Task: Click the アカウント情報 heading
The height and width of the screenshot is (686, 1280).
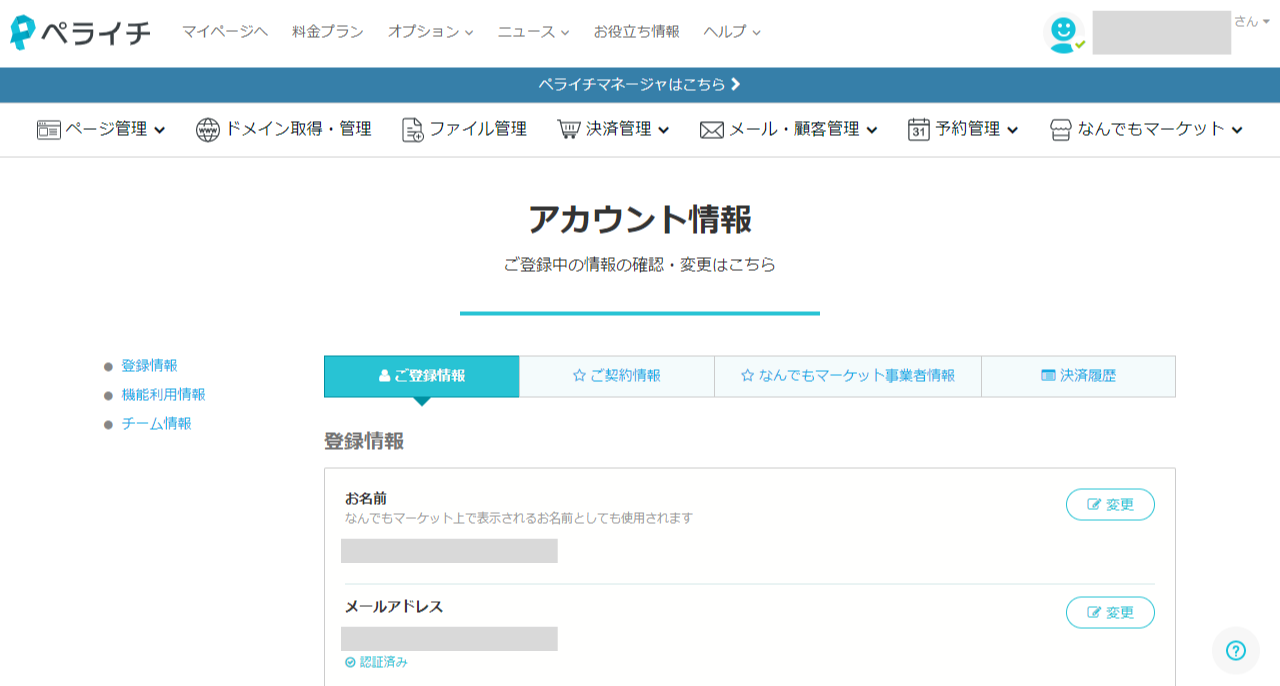Action: point(640,219)
